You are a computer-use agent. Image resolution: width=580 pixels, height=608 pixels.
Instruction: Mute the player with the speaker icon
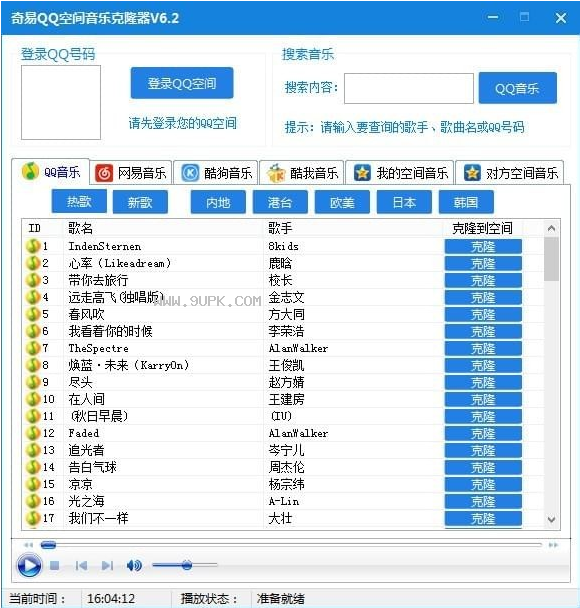pos(134,566)
